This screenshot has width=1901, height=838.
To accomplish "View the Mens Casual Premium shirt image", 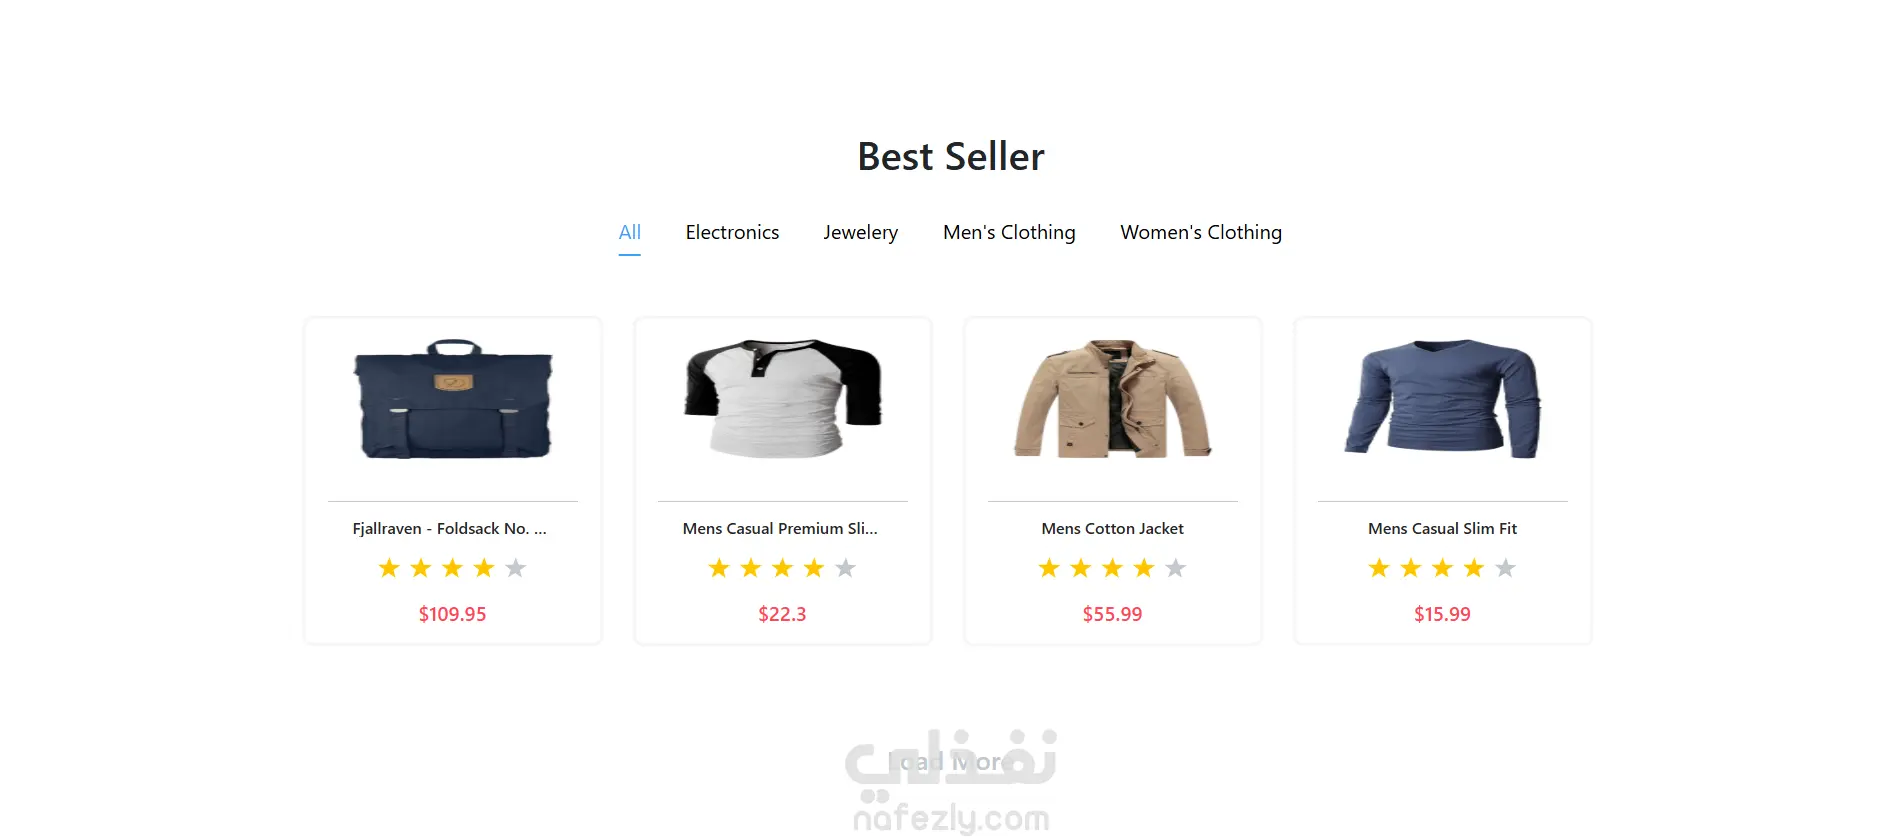I will [783, 399].
